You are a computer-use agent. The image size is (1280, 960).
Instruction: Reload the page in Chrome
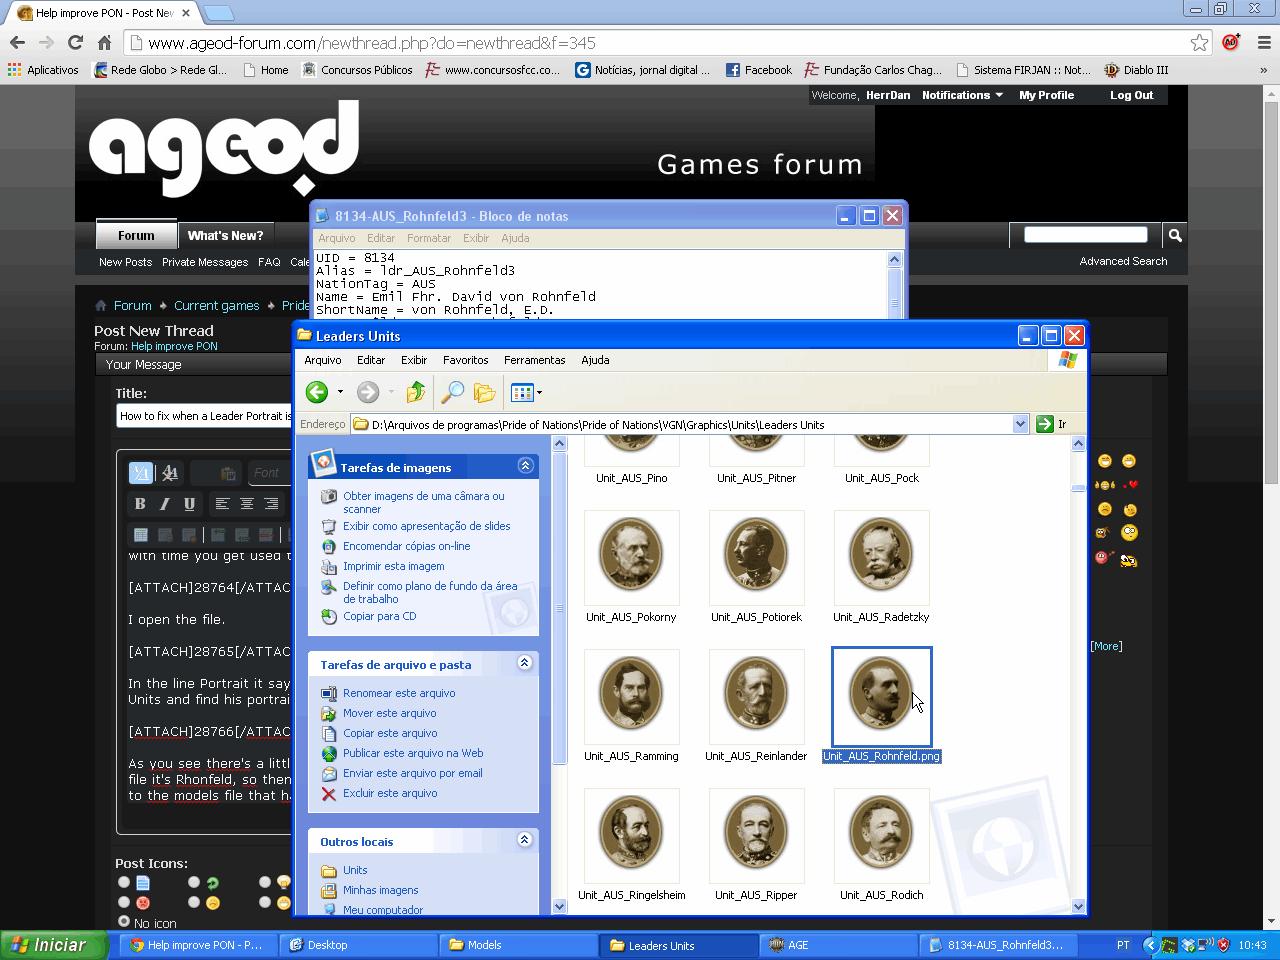pos(75,42)
